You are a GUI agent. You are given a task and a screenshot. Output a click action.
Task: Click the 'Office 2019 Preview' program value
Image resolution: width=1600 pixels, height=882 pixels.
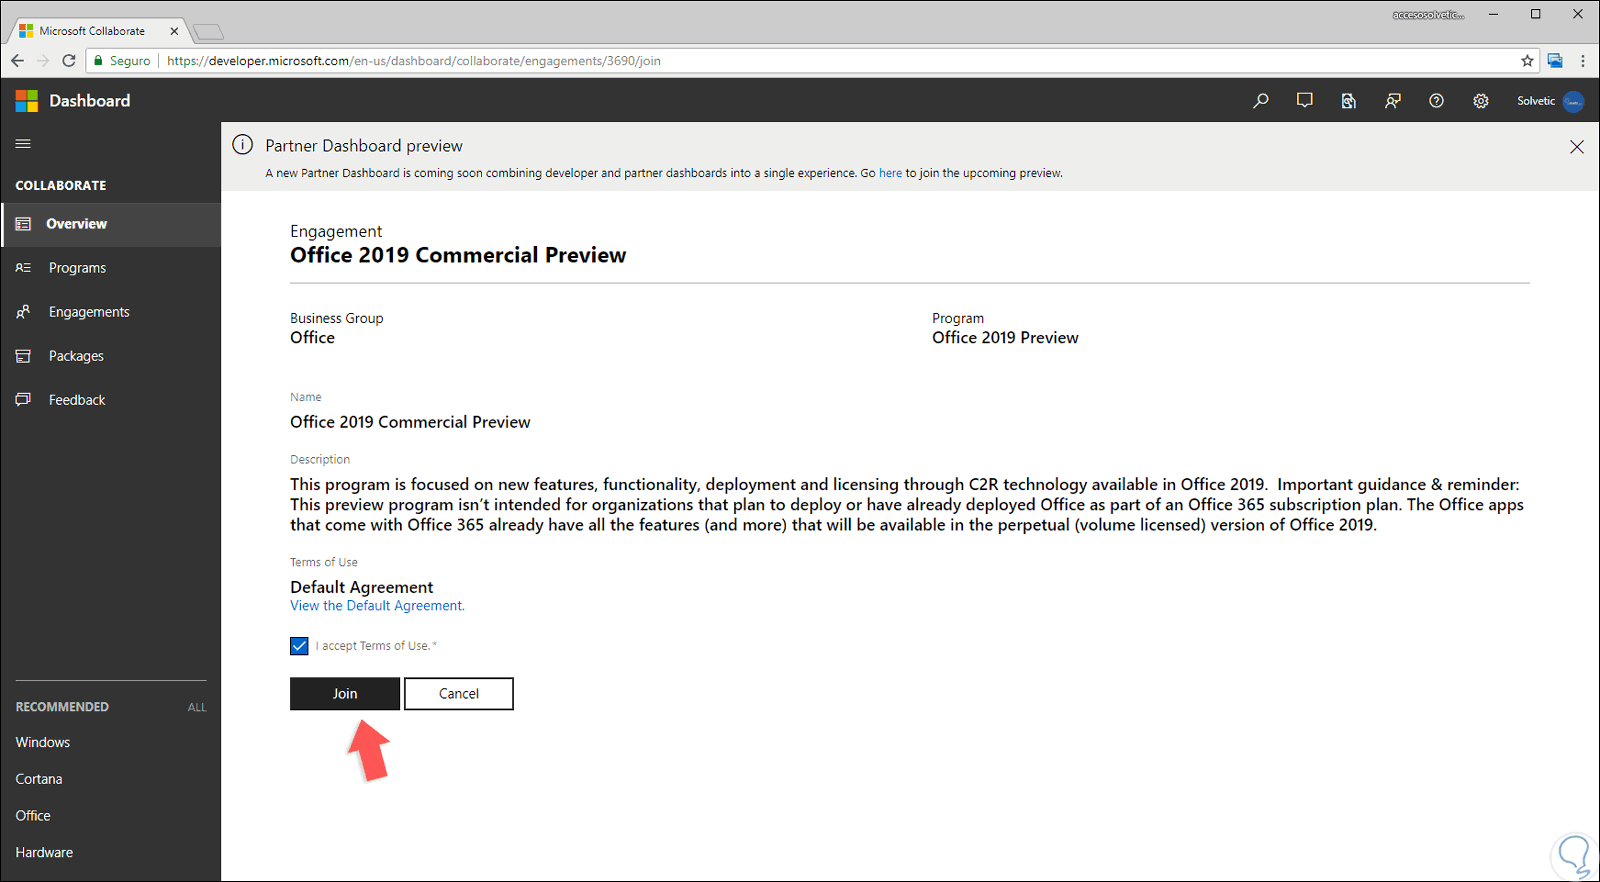(x=1005, y=338)
